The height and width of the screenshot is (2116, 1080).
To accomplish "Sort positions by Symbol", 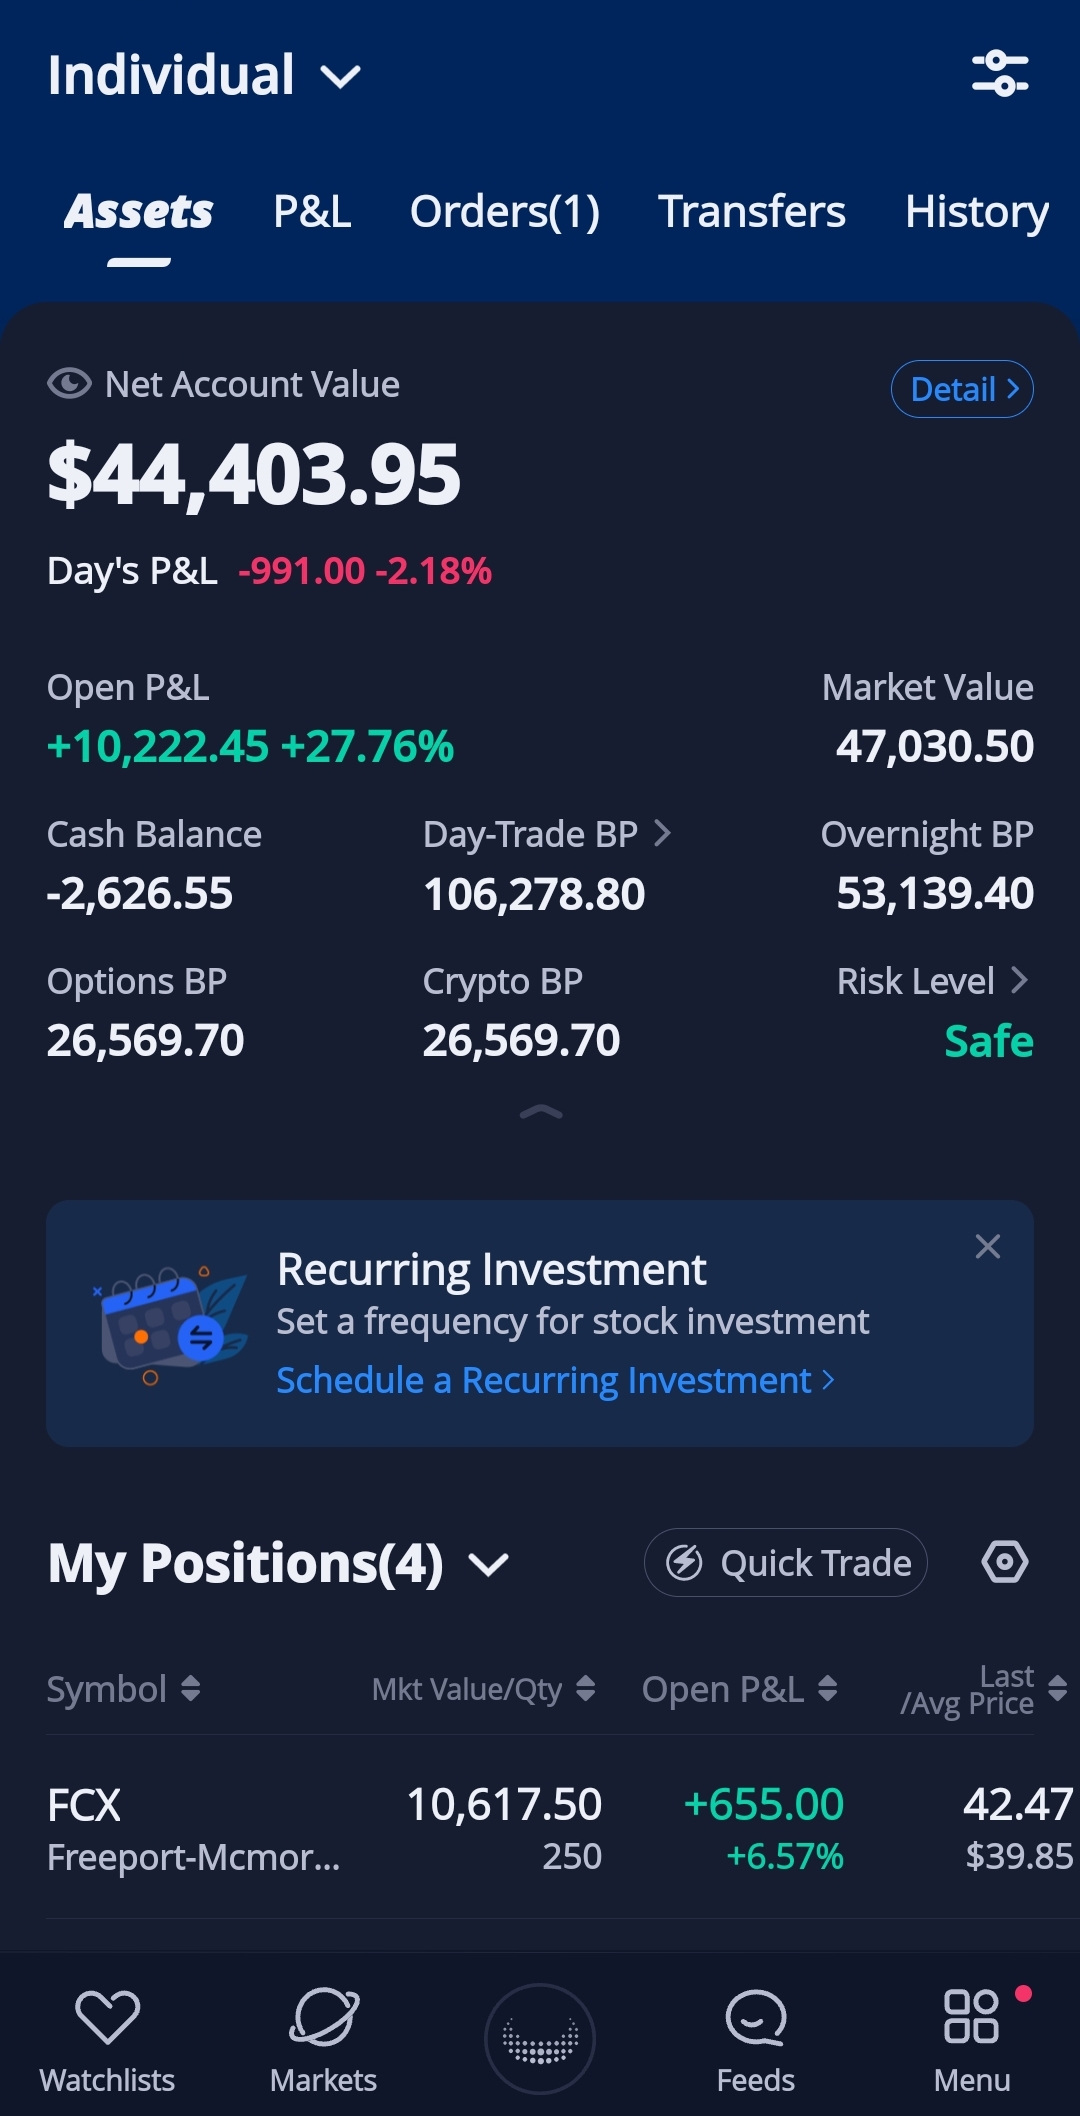I will click(124, 1689).
